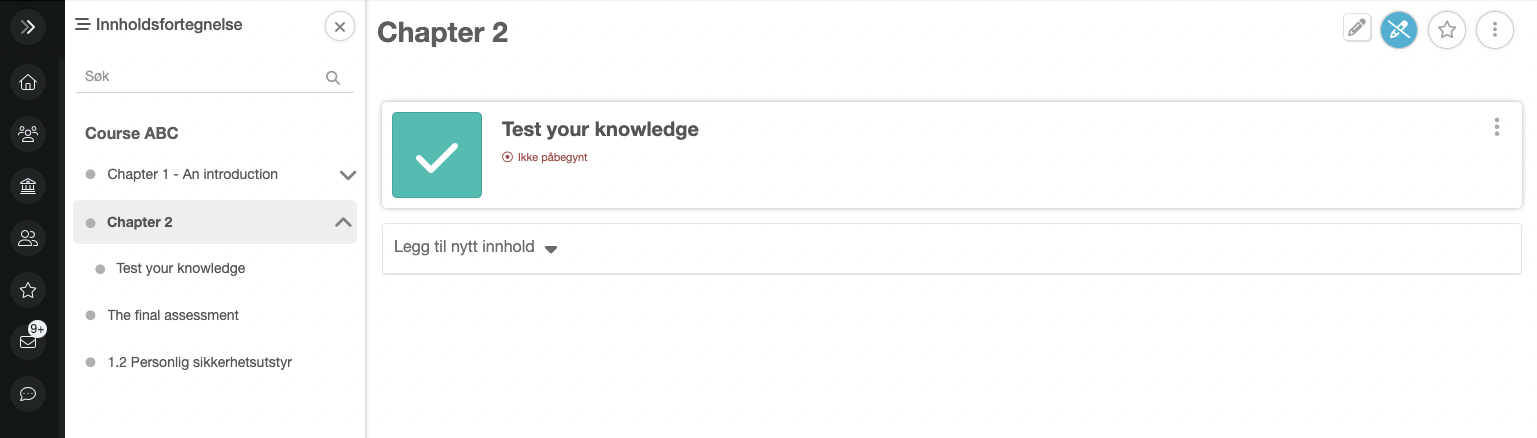Open the users icon in sidebar
The image size is (1537, 438).
click(x=28, y=238)
